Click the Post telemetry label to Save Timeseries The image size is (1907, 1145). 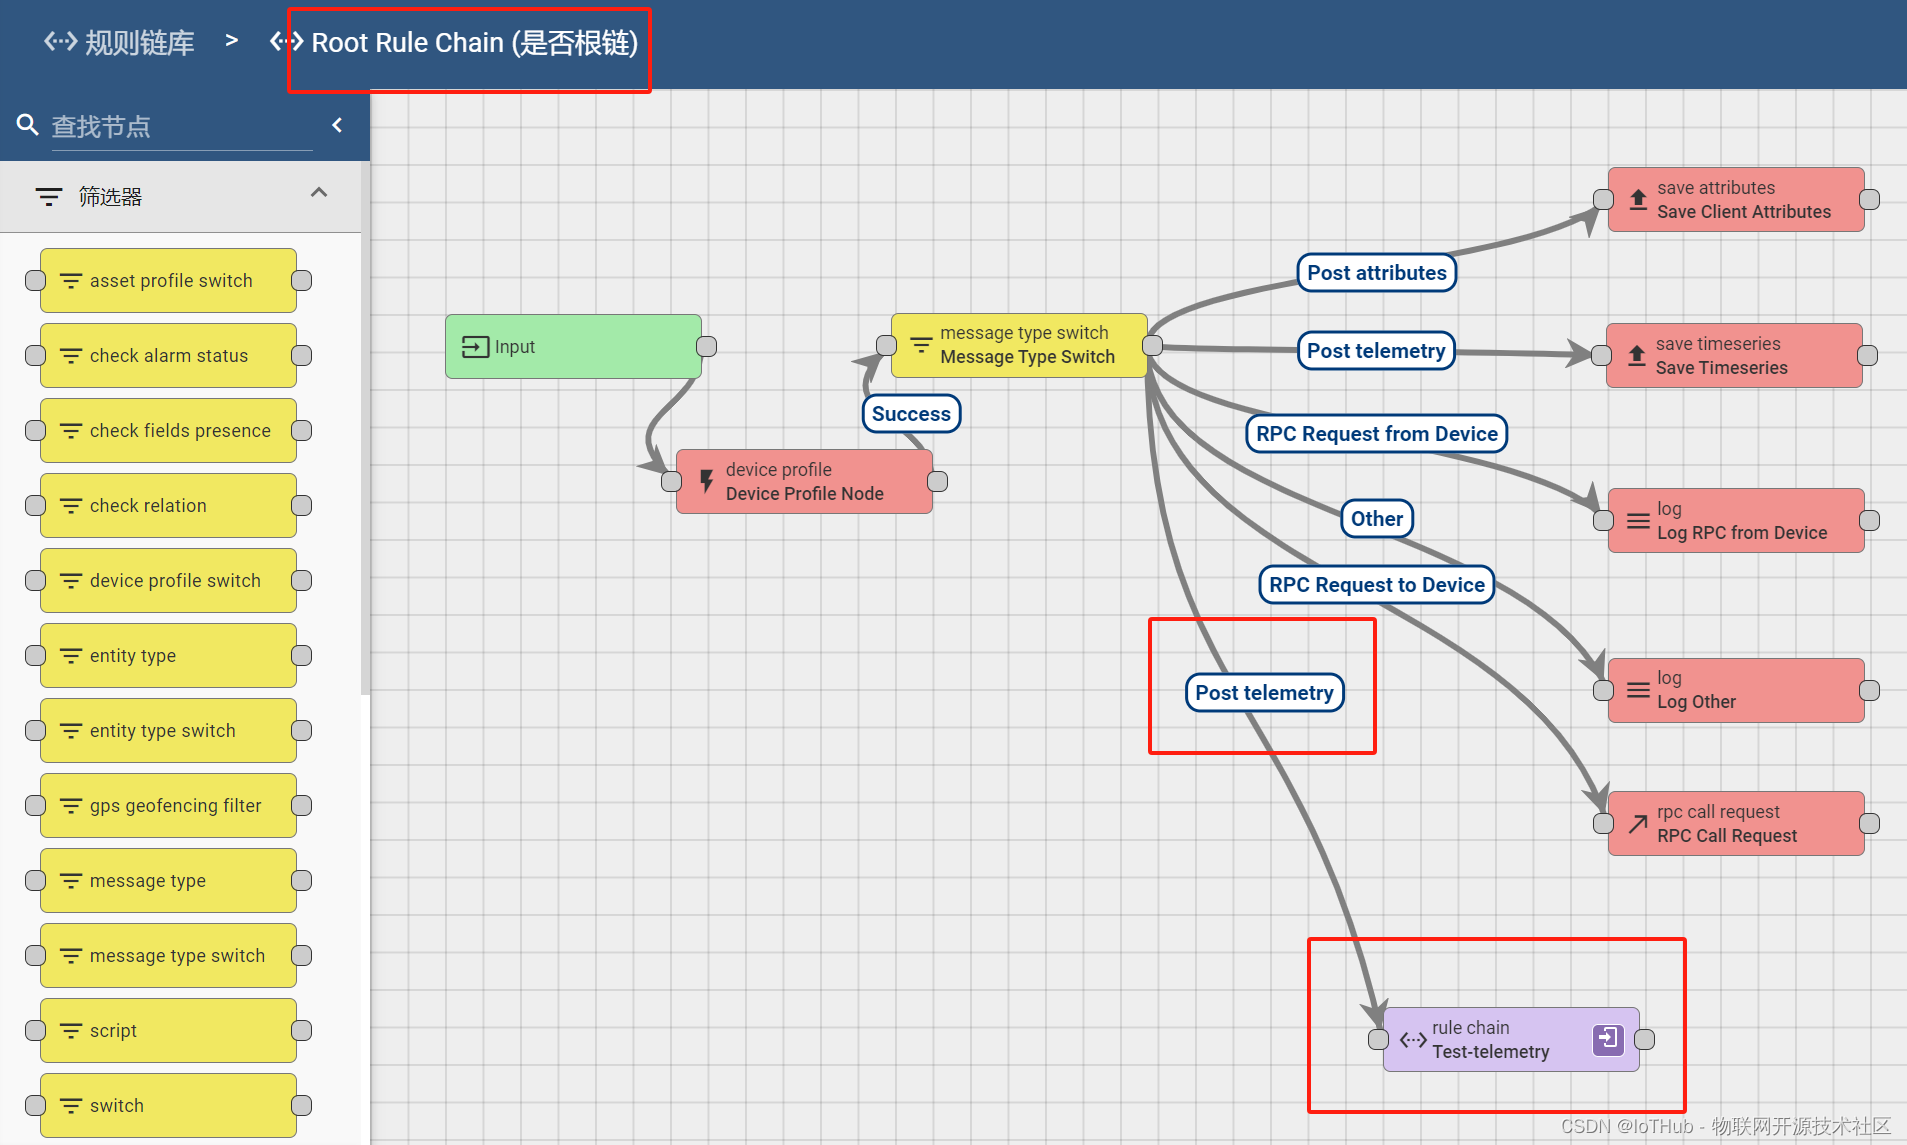click(x=1376, y=351)
